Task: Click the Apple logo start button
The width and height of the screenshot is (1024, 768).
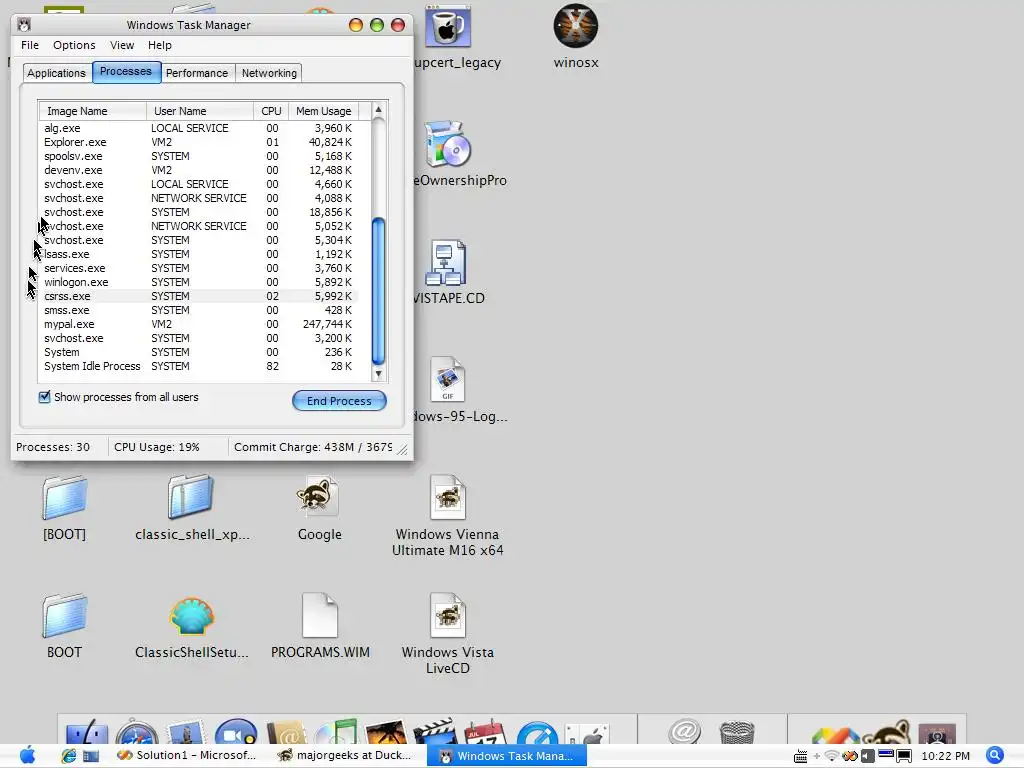Action: point(27,756)
